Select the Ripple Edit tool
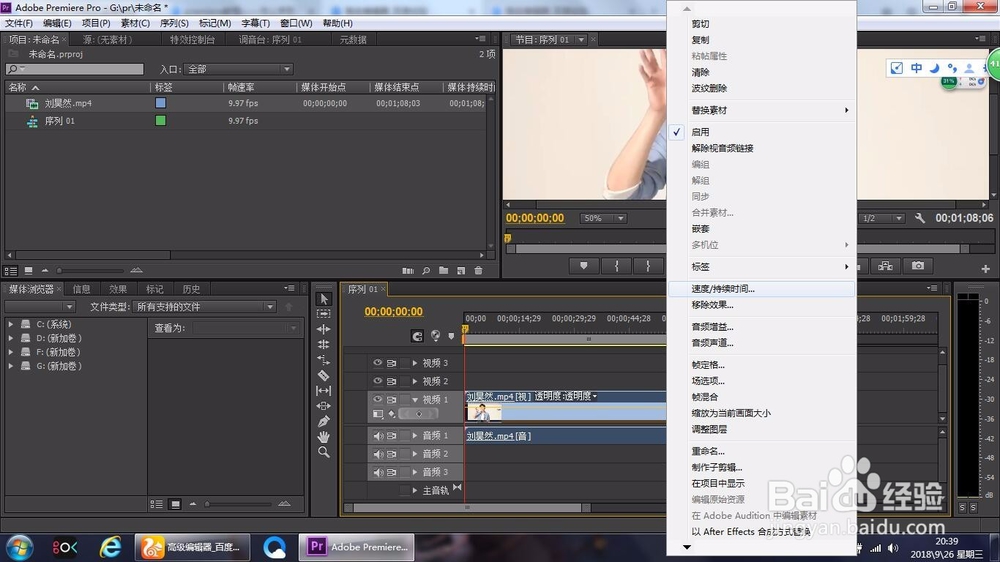The width and height of the screenshot is (1000, 562). tap(323, 329)
